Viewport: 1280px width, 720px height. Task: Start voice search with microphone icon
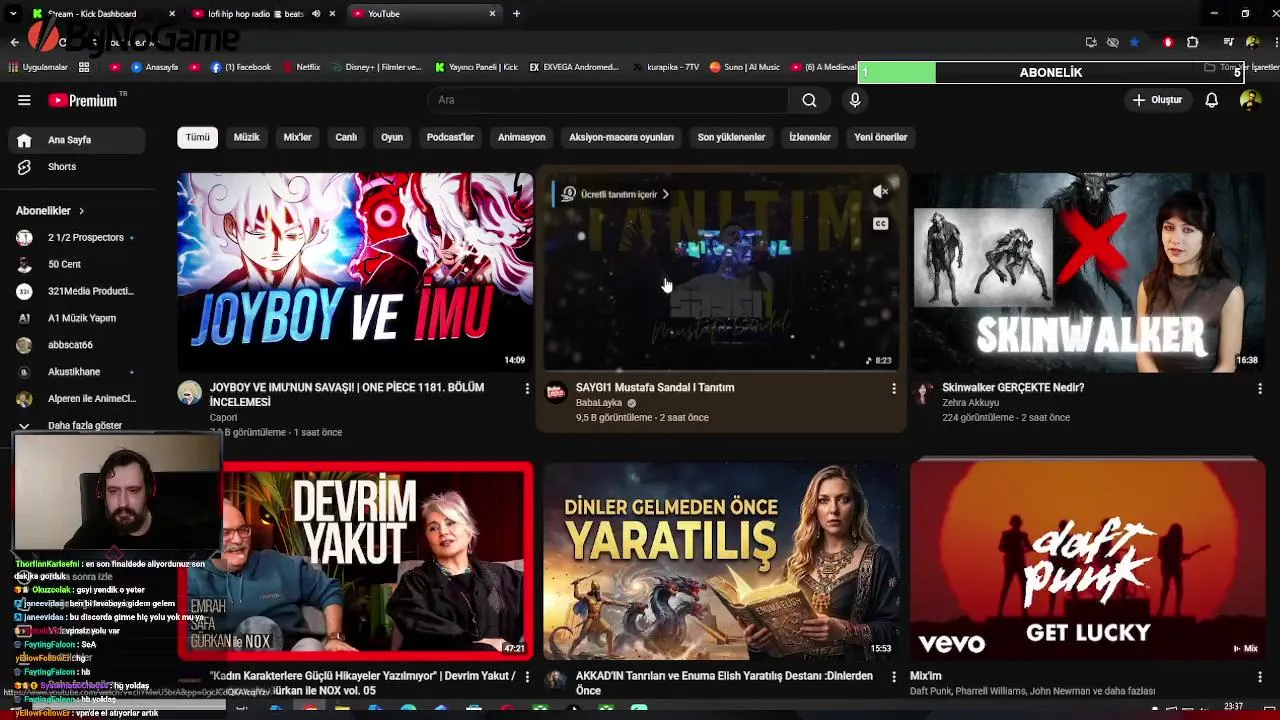coord(855,100)
